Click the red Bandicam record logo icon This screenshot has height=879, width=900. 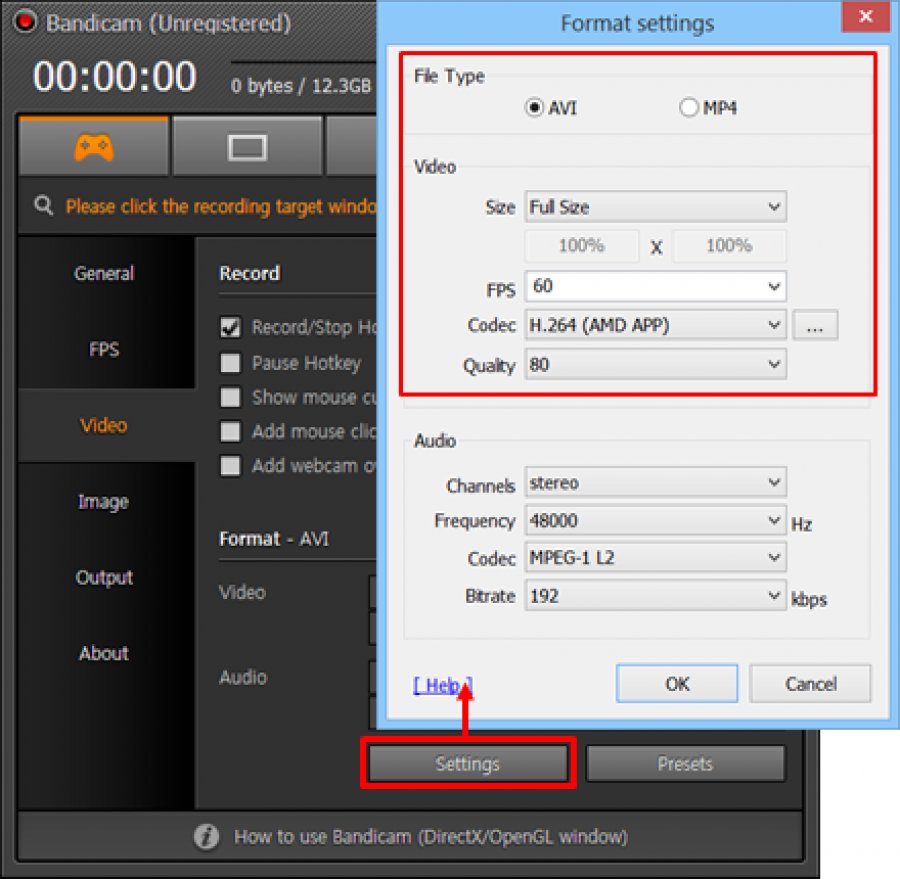25,21
